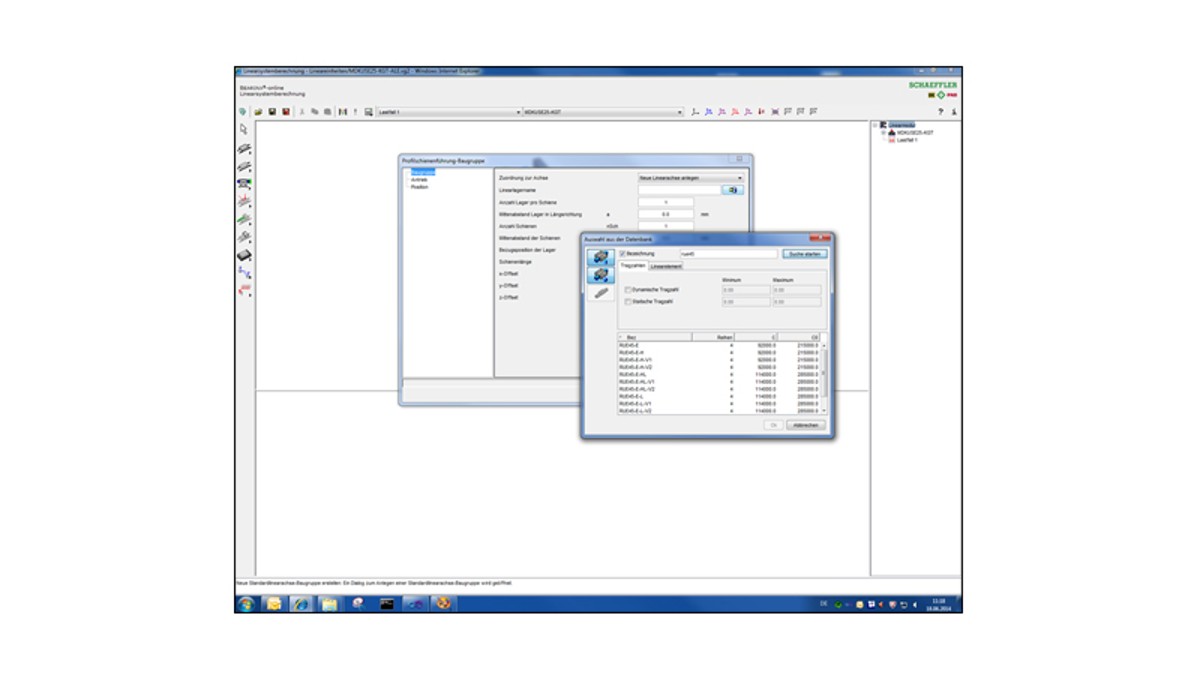1200x675 pixels.
Task: Click the open folder icon in toolbar
Action: [258, 112]
